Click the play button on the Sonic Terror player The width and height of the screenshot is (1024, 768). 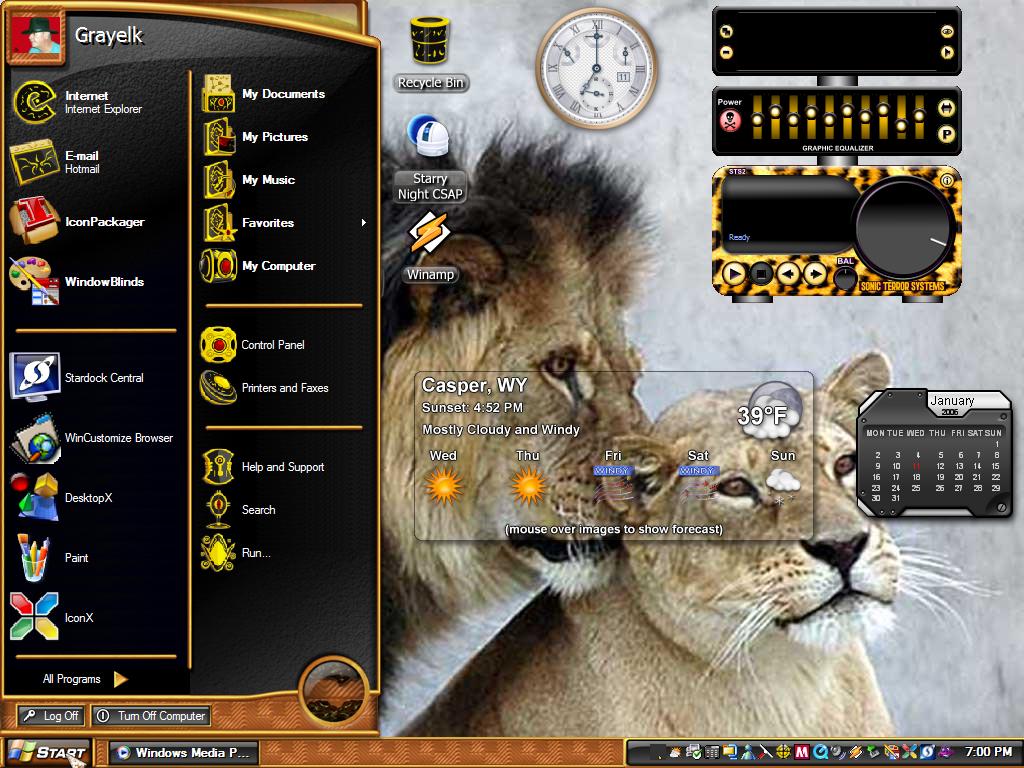[733, 274]
